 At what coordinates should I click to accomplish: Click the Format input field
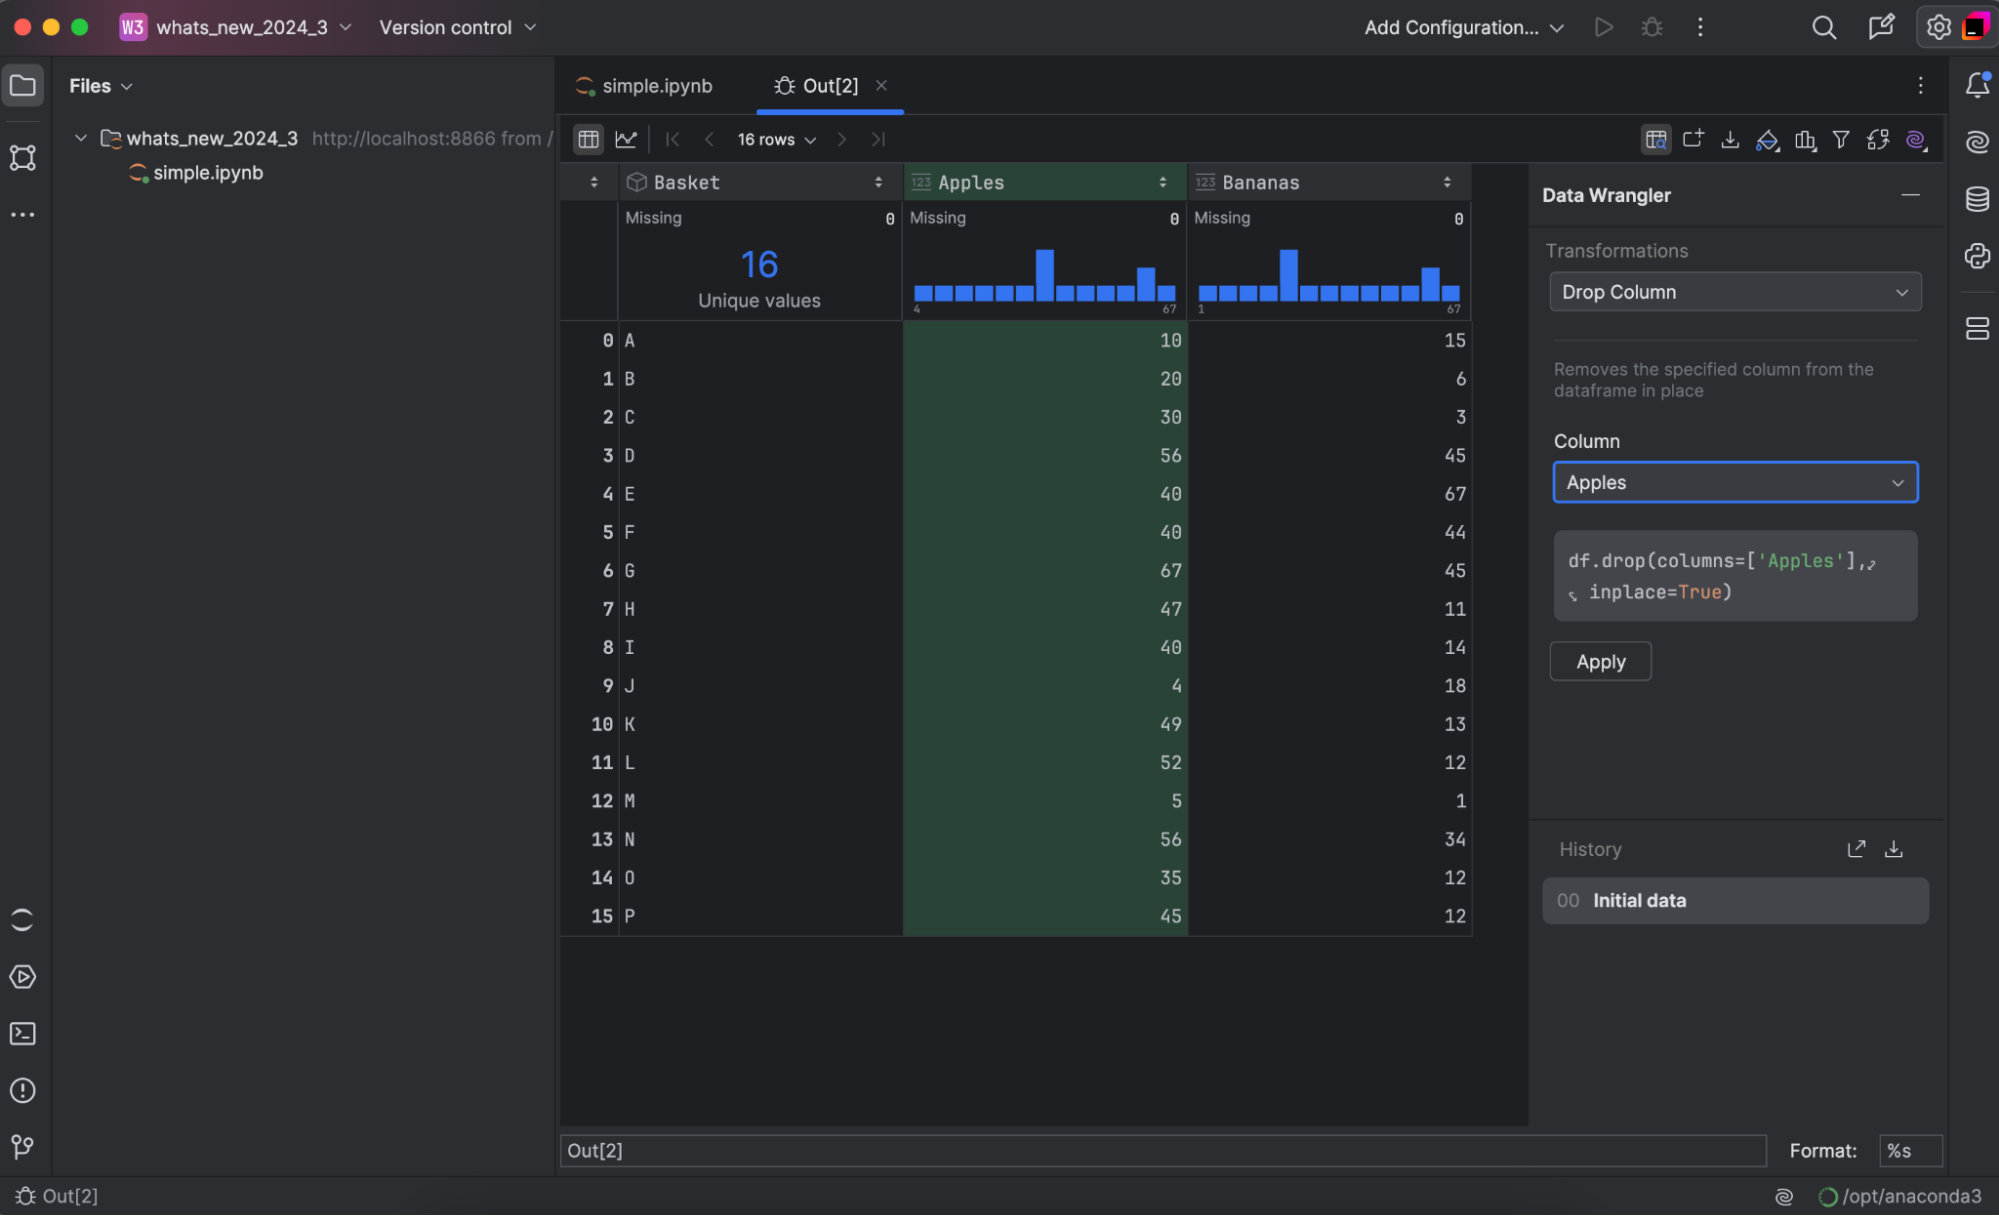1909,1151
